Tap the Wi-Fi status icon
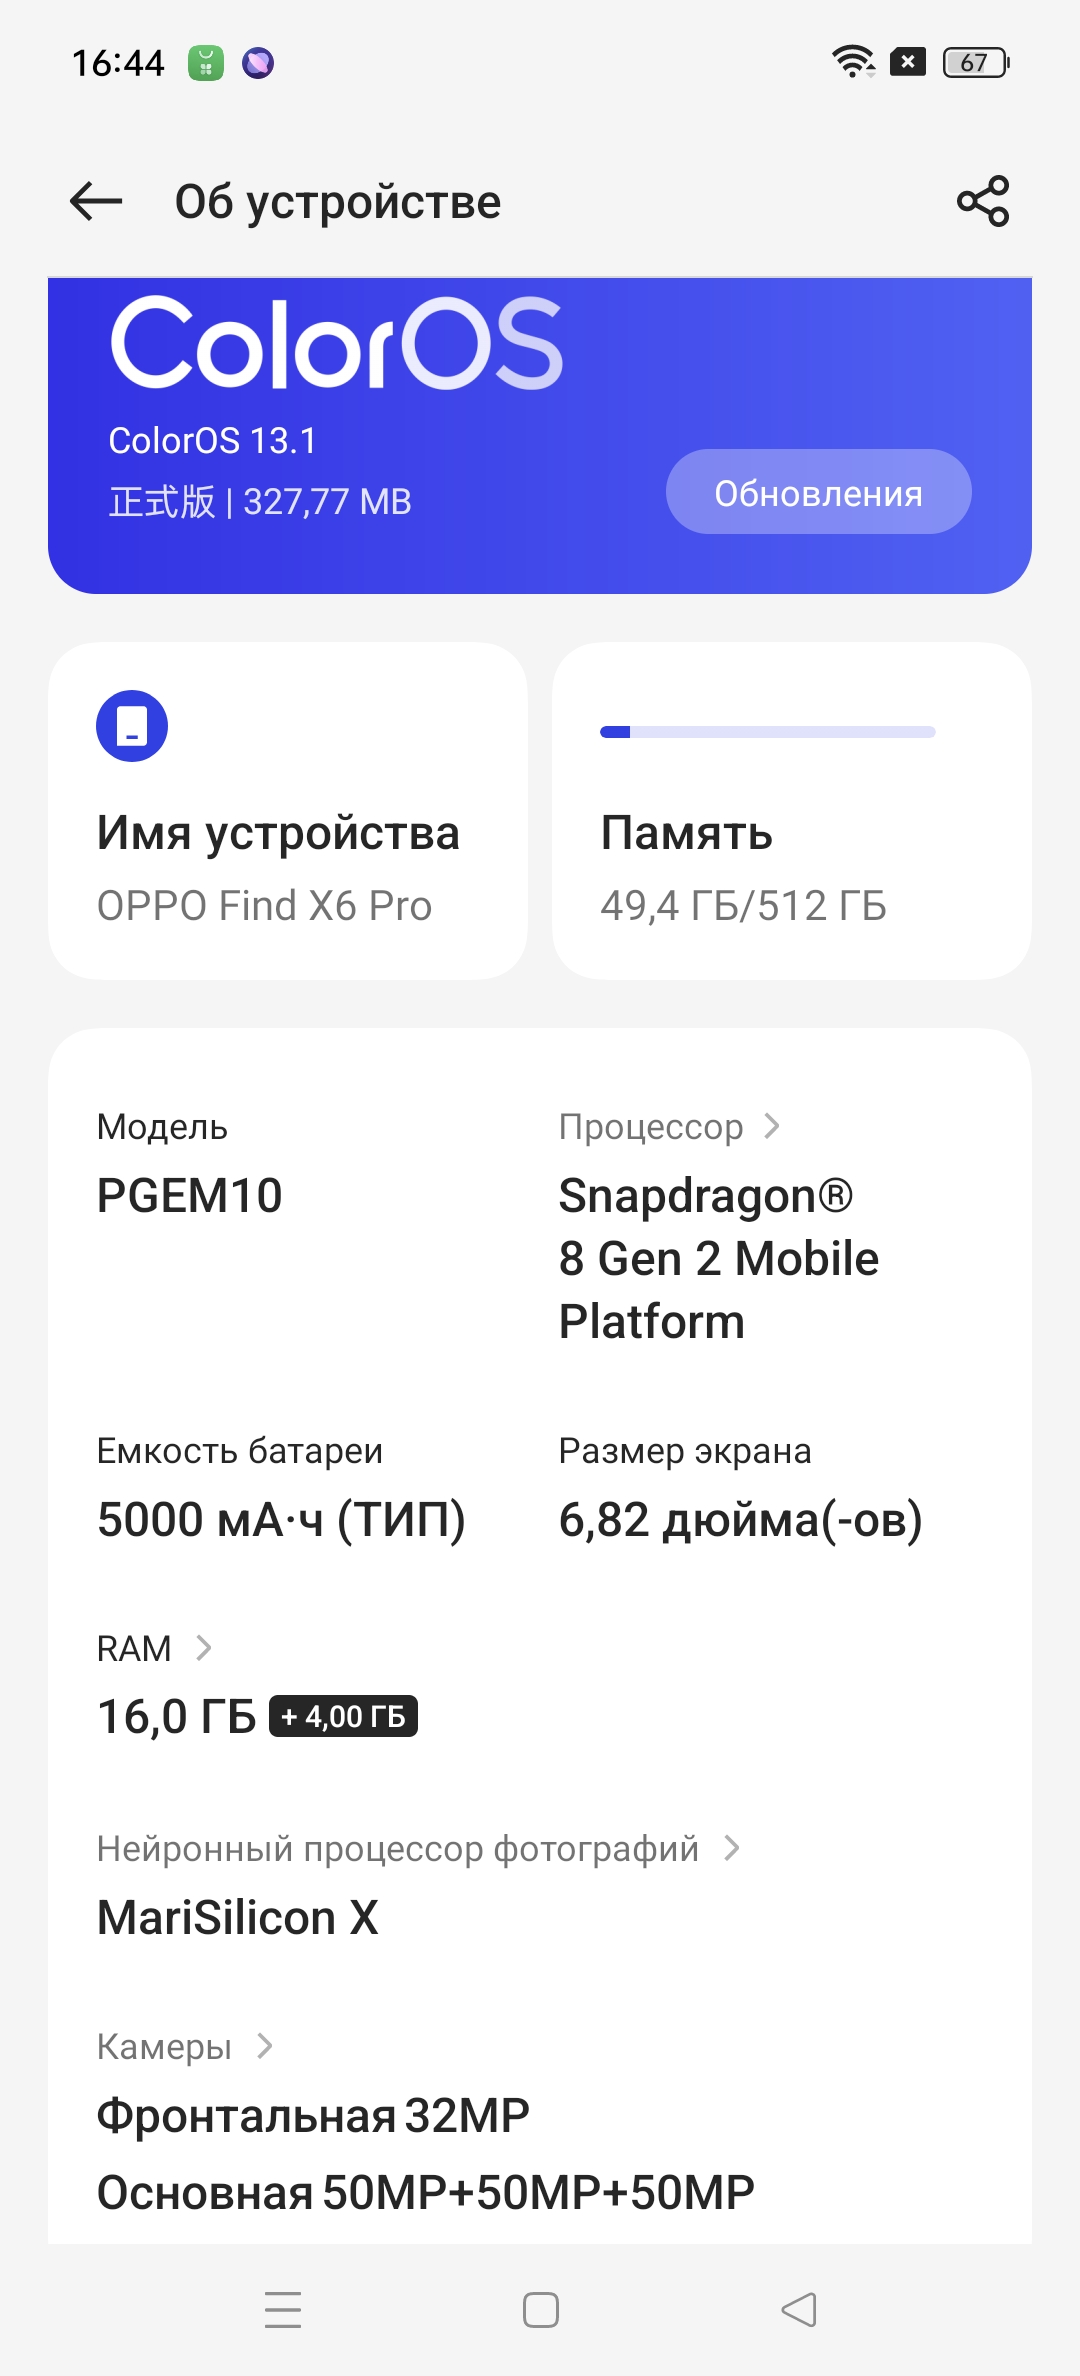1080x2376 pixels. pyautogui.click(x=853, y=62)
